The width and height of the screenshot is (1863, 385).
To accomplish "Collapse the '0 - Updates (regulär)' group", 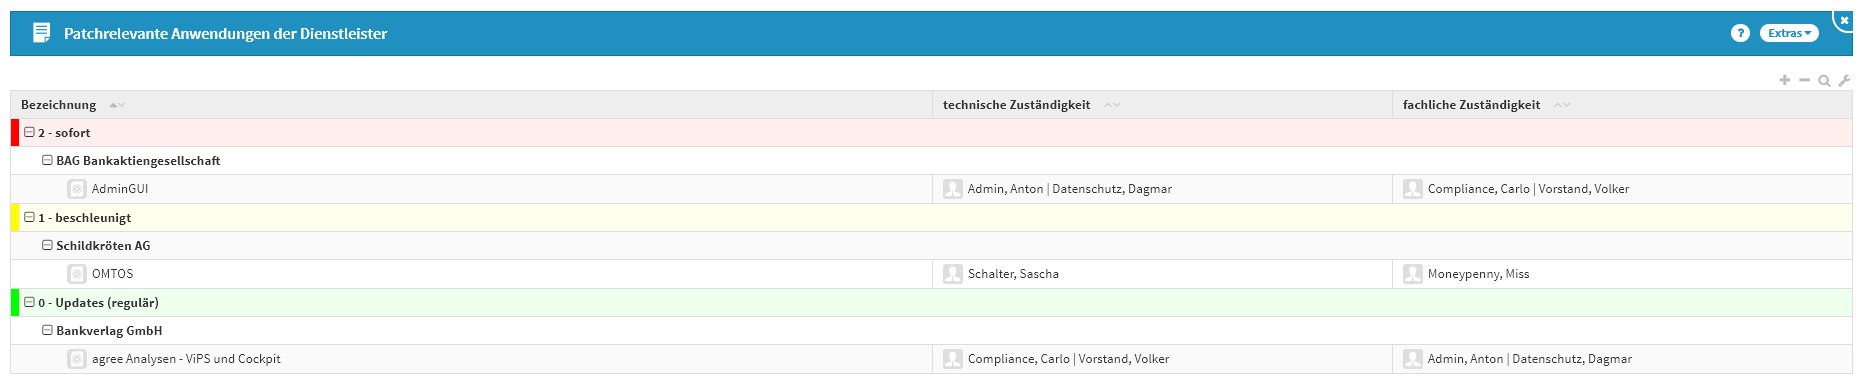I will [30, 302].
